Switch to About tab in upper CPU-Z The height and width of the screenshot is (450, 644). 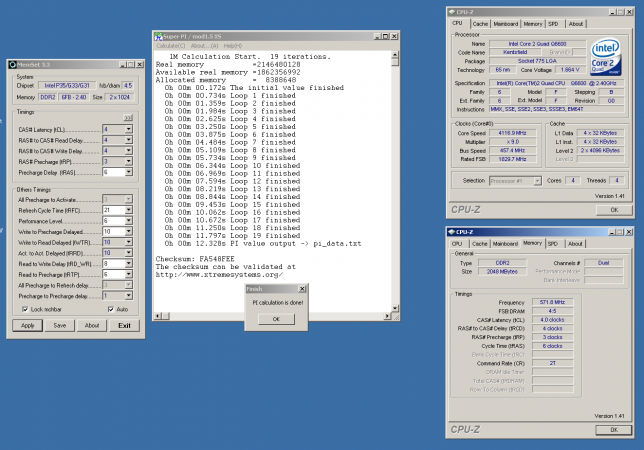tap(575, 24)
